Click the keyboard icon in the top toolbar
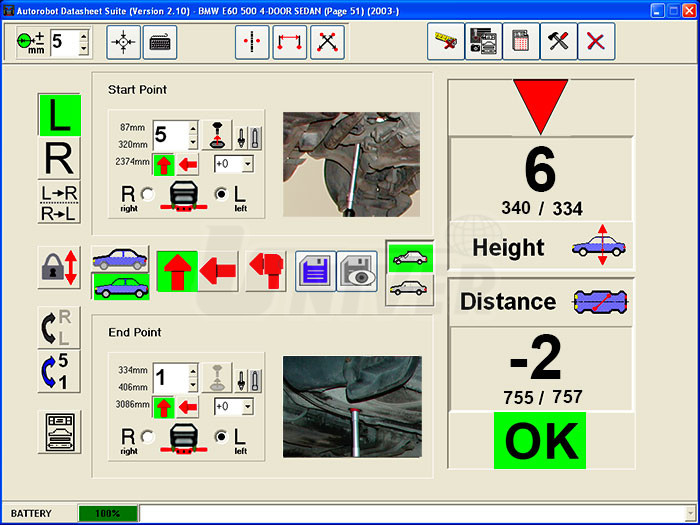700x525 pixels. pyautogui.click(x=160, y=42)
